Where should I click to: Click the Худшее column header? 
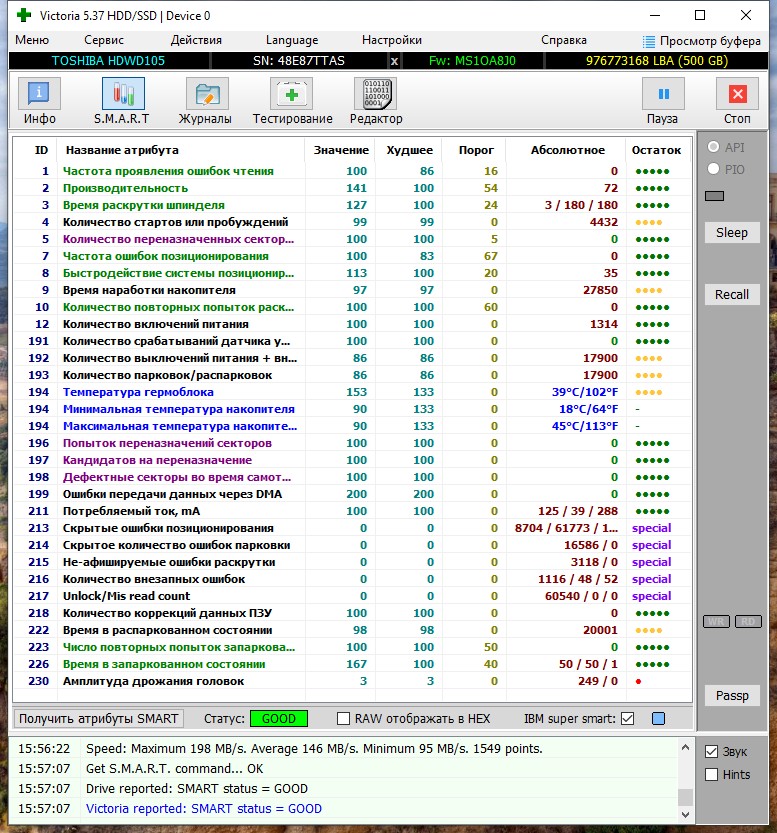[x=409, y=150]
